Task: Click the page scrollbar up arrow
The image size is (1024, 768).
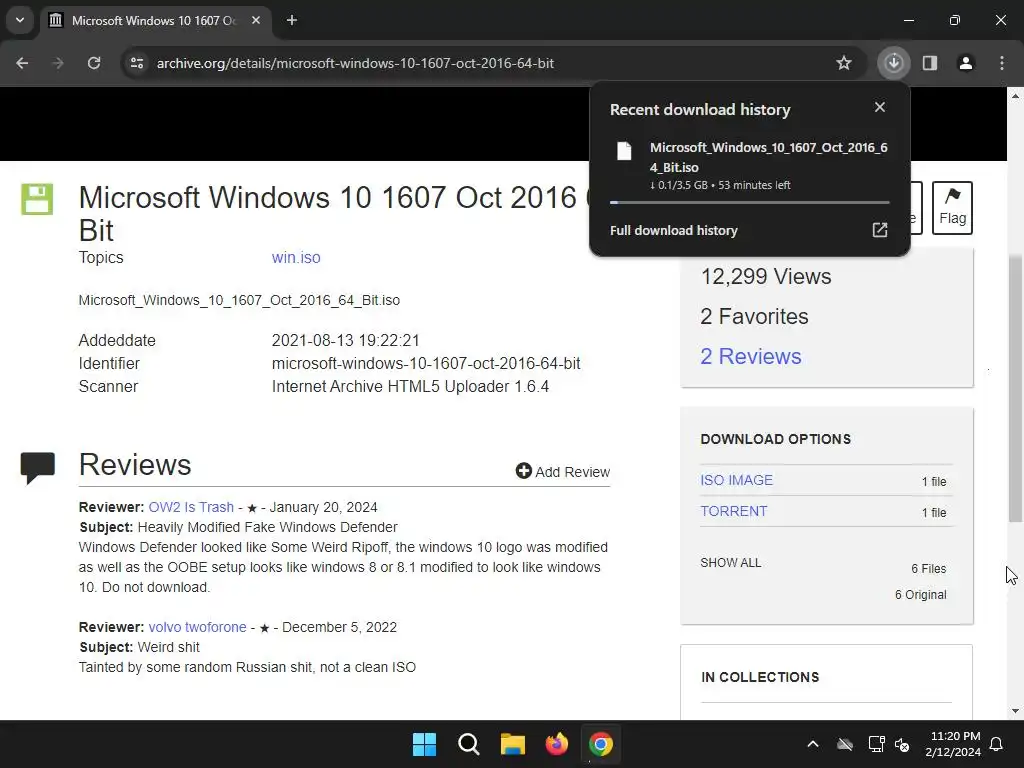Action: (1015, 96)
